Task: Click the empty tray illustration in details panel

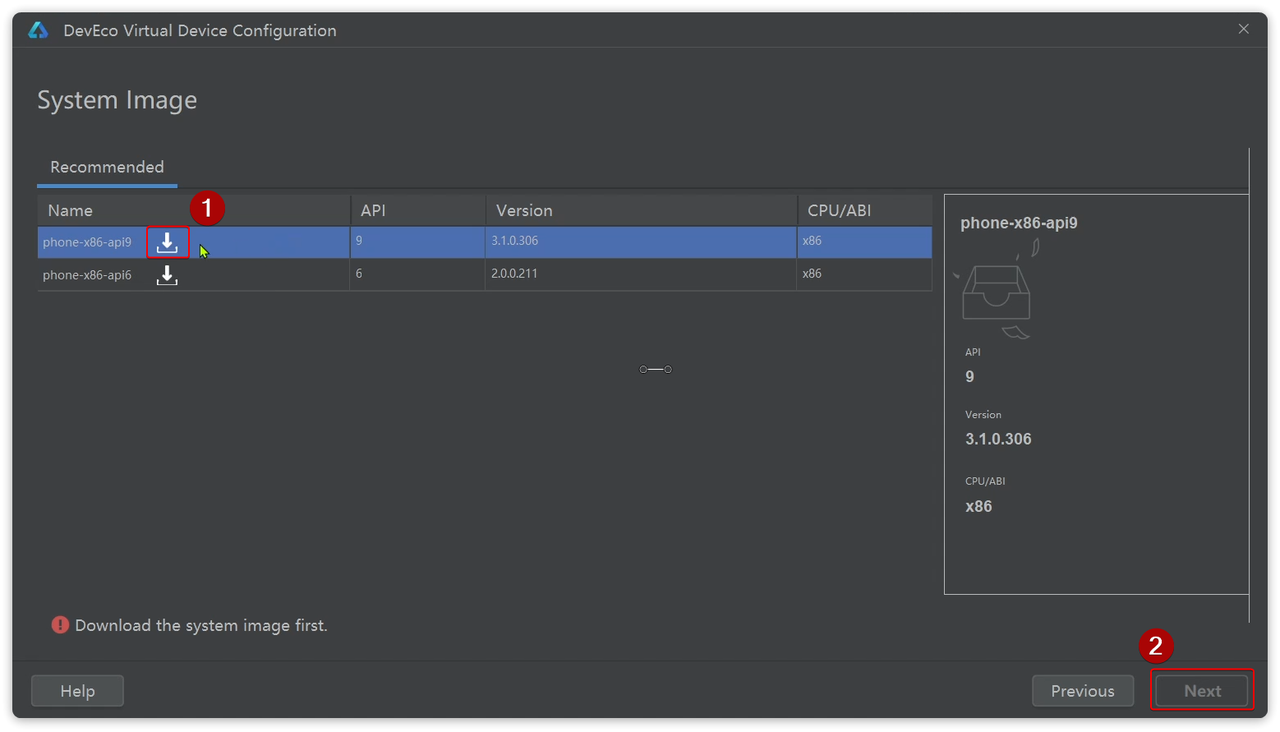Action: [997, 291]
